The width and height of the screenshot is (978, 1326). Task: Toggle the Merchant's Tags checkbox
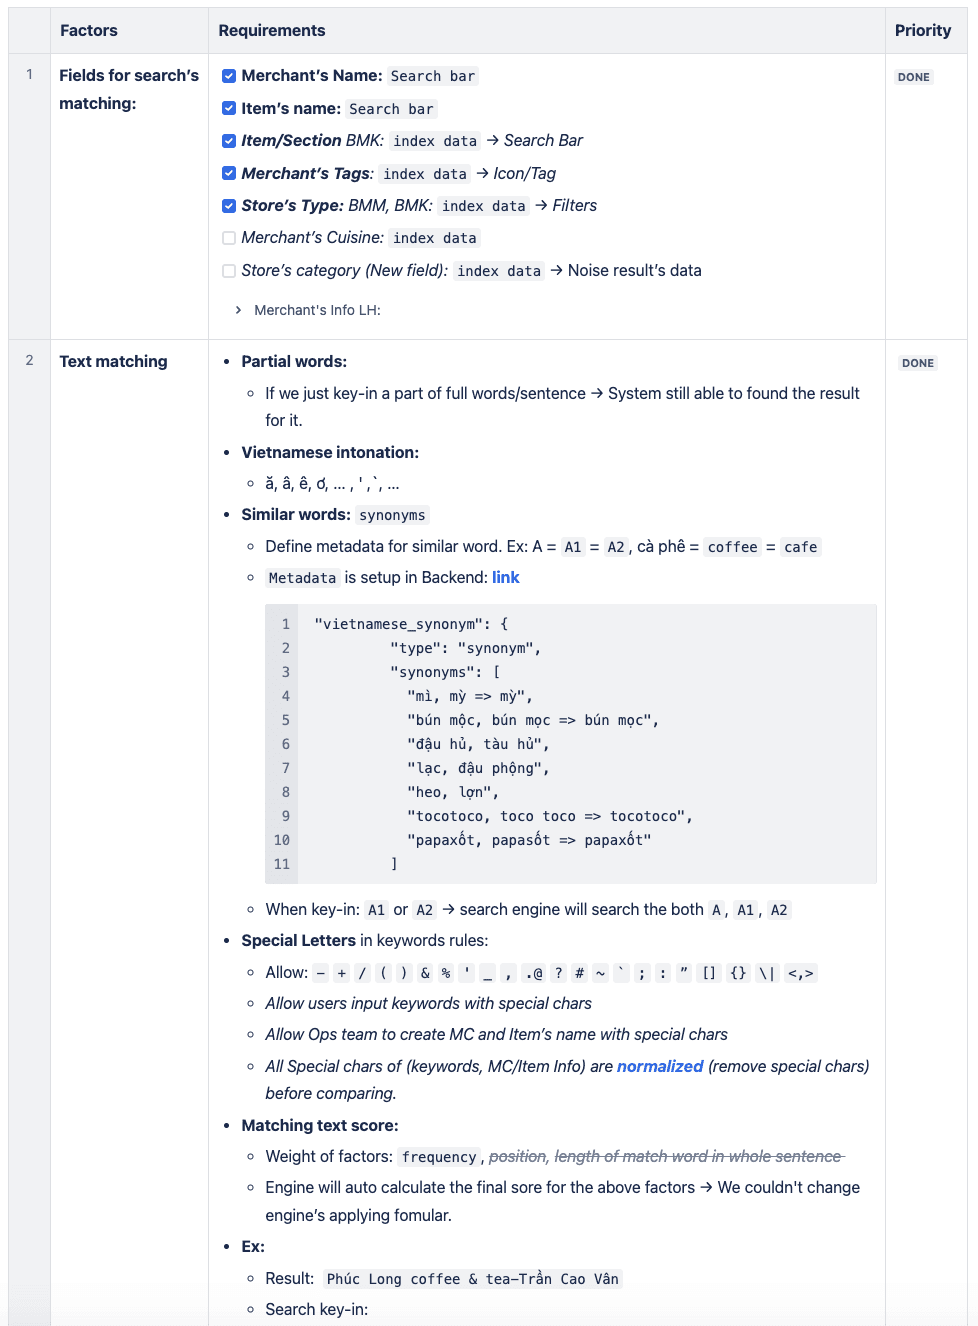click(x=229, y=173)
